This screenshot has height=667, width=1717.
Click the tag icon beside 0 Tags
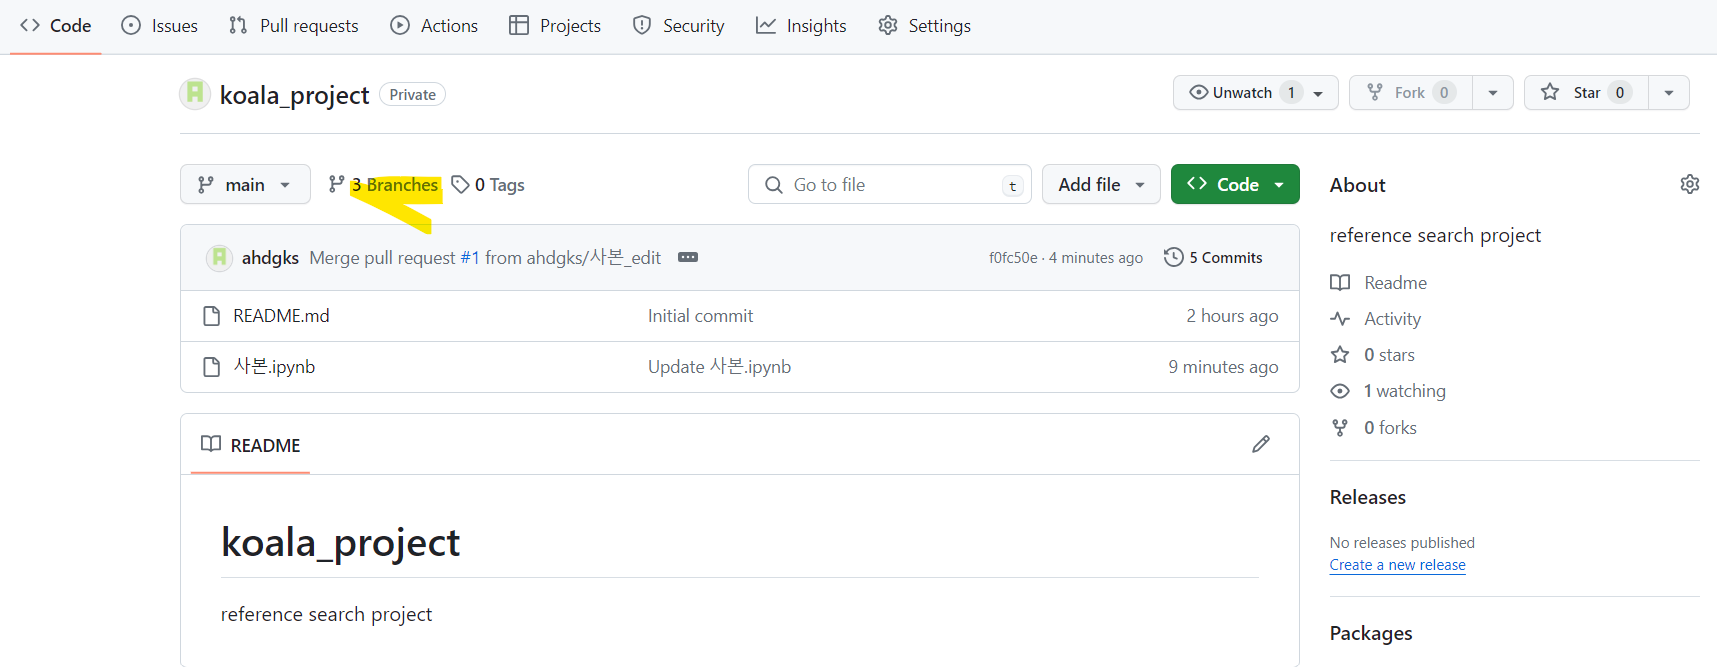[x=460, y=185]
